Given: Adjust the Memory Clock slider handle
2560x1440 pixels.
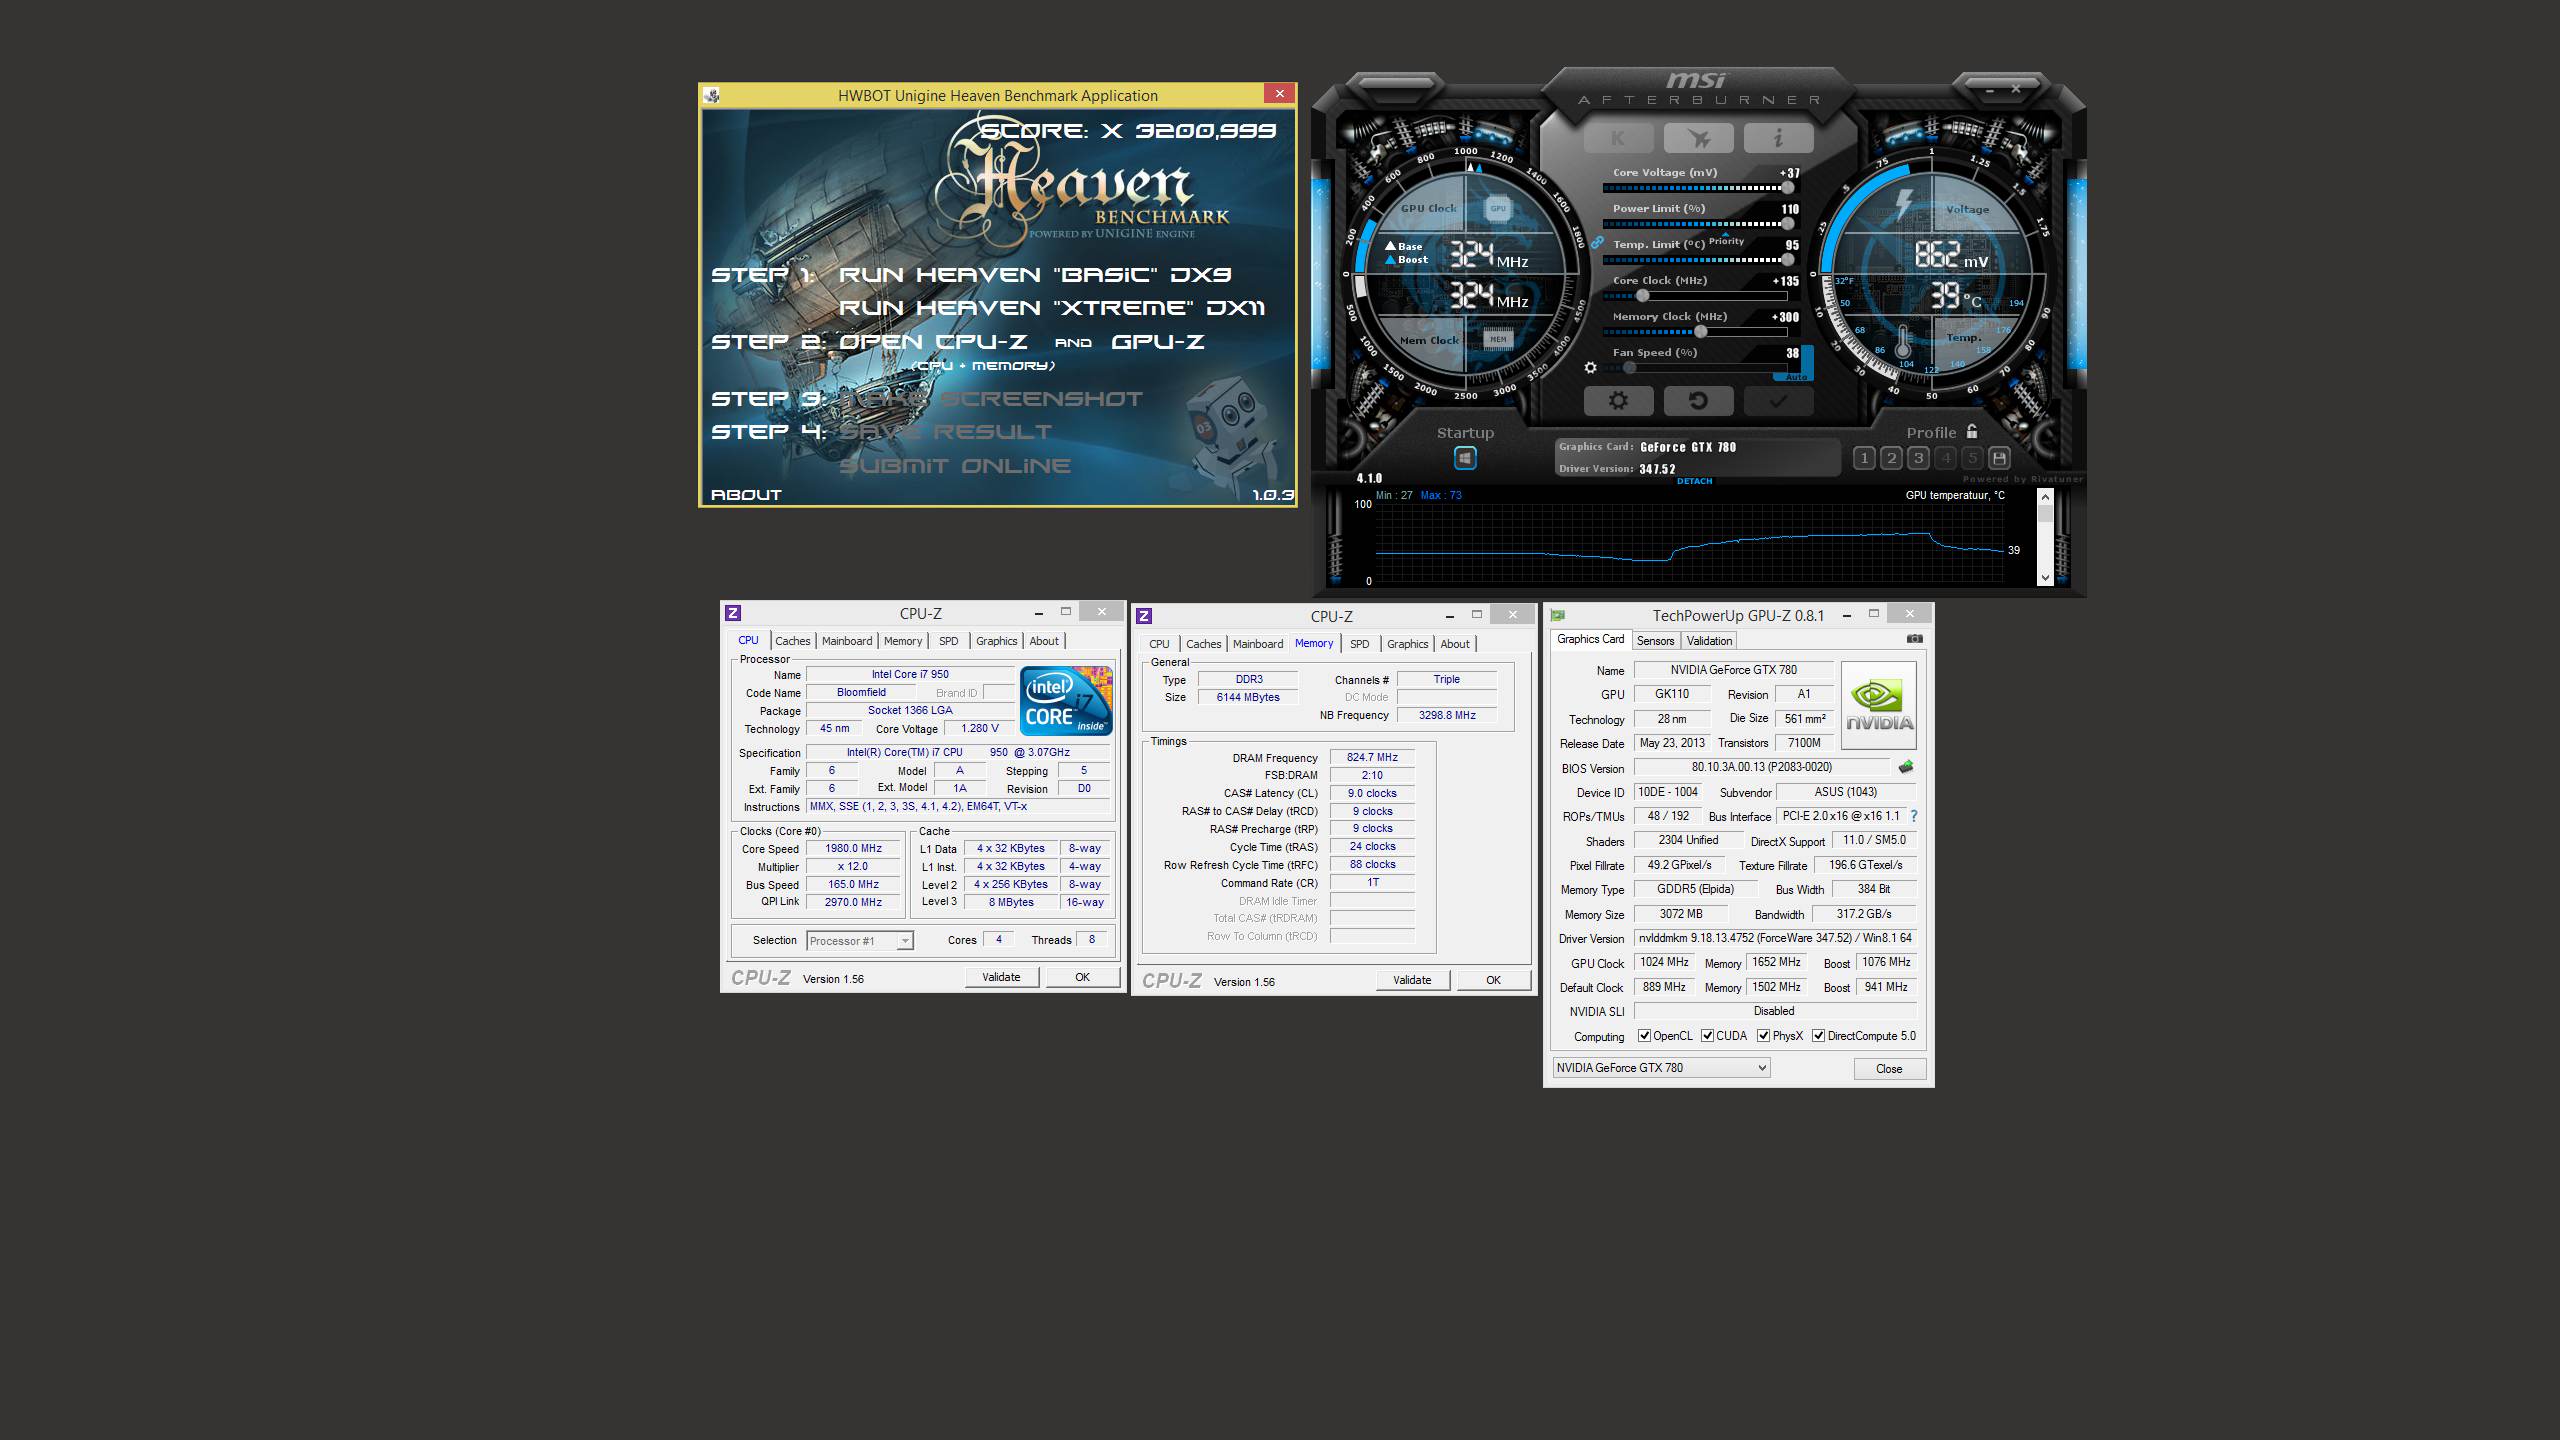Looking at the screenshot, I should point(1700,331).
